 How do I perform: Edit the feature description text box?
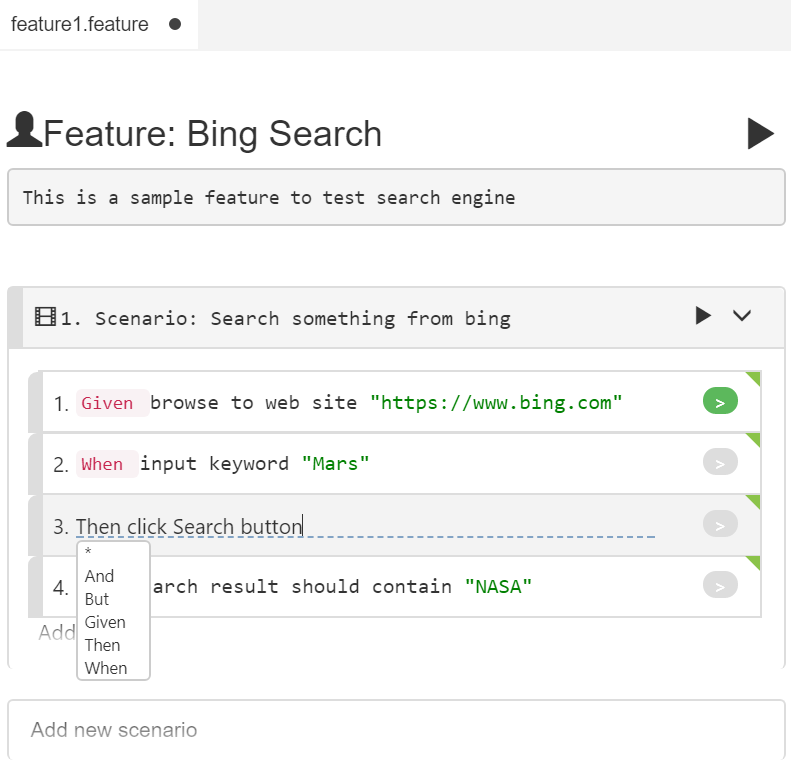pos(396,197)
